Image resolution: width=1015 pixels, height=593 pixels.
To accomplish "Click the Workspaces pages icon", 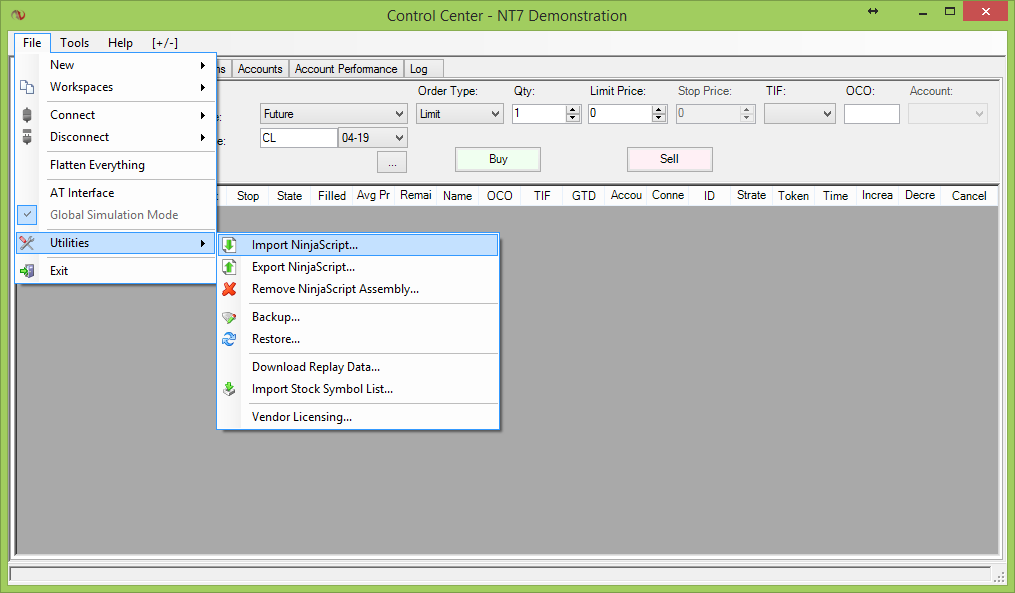I will pos(27,87).
